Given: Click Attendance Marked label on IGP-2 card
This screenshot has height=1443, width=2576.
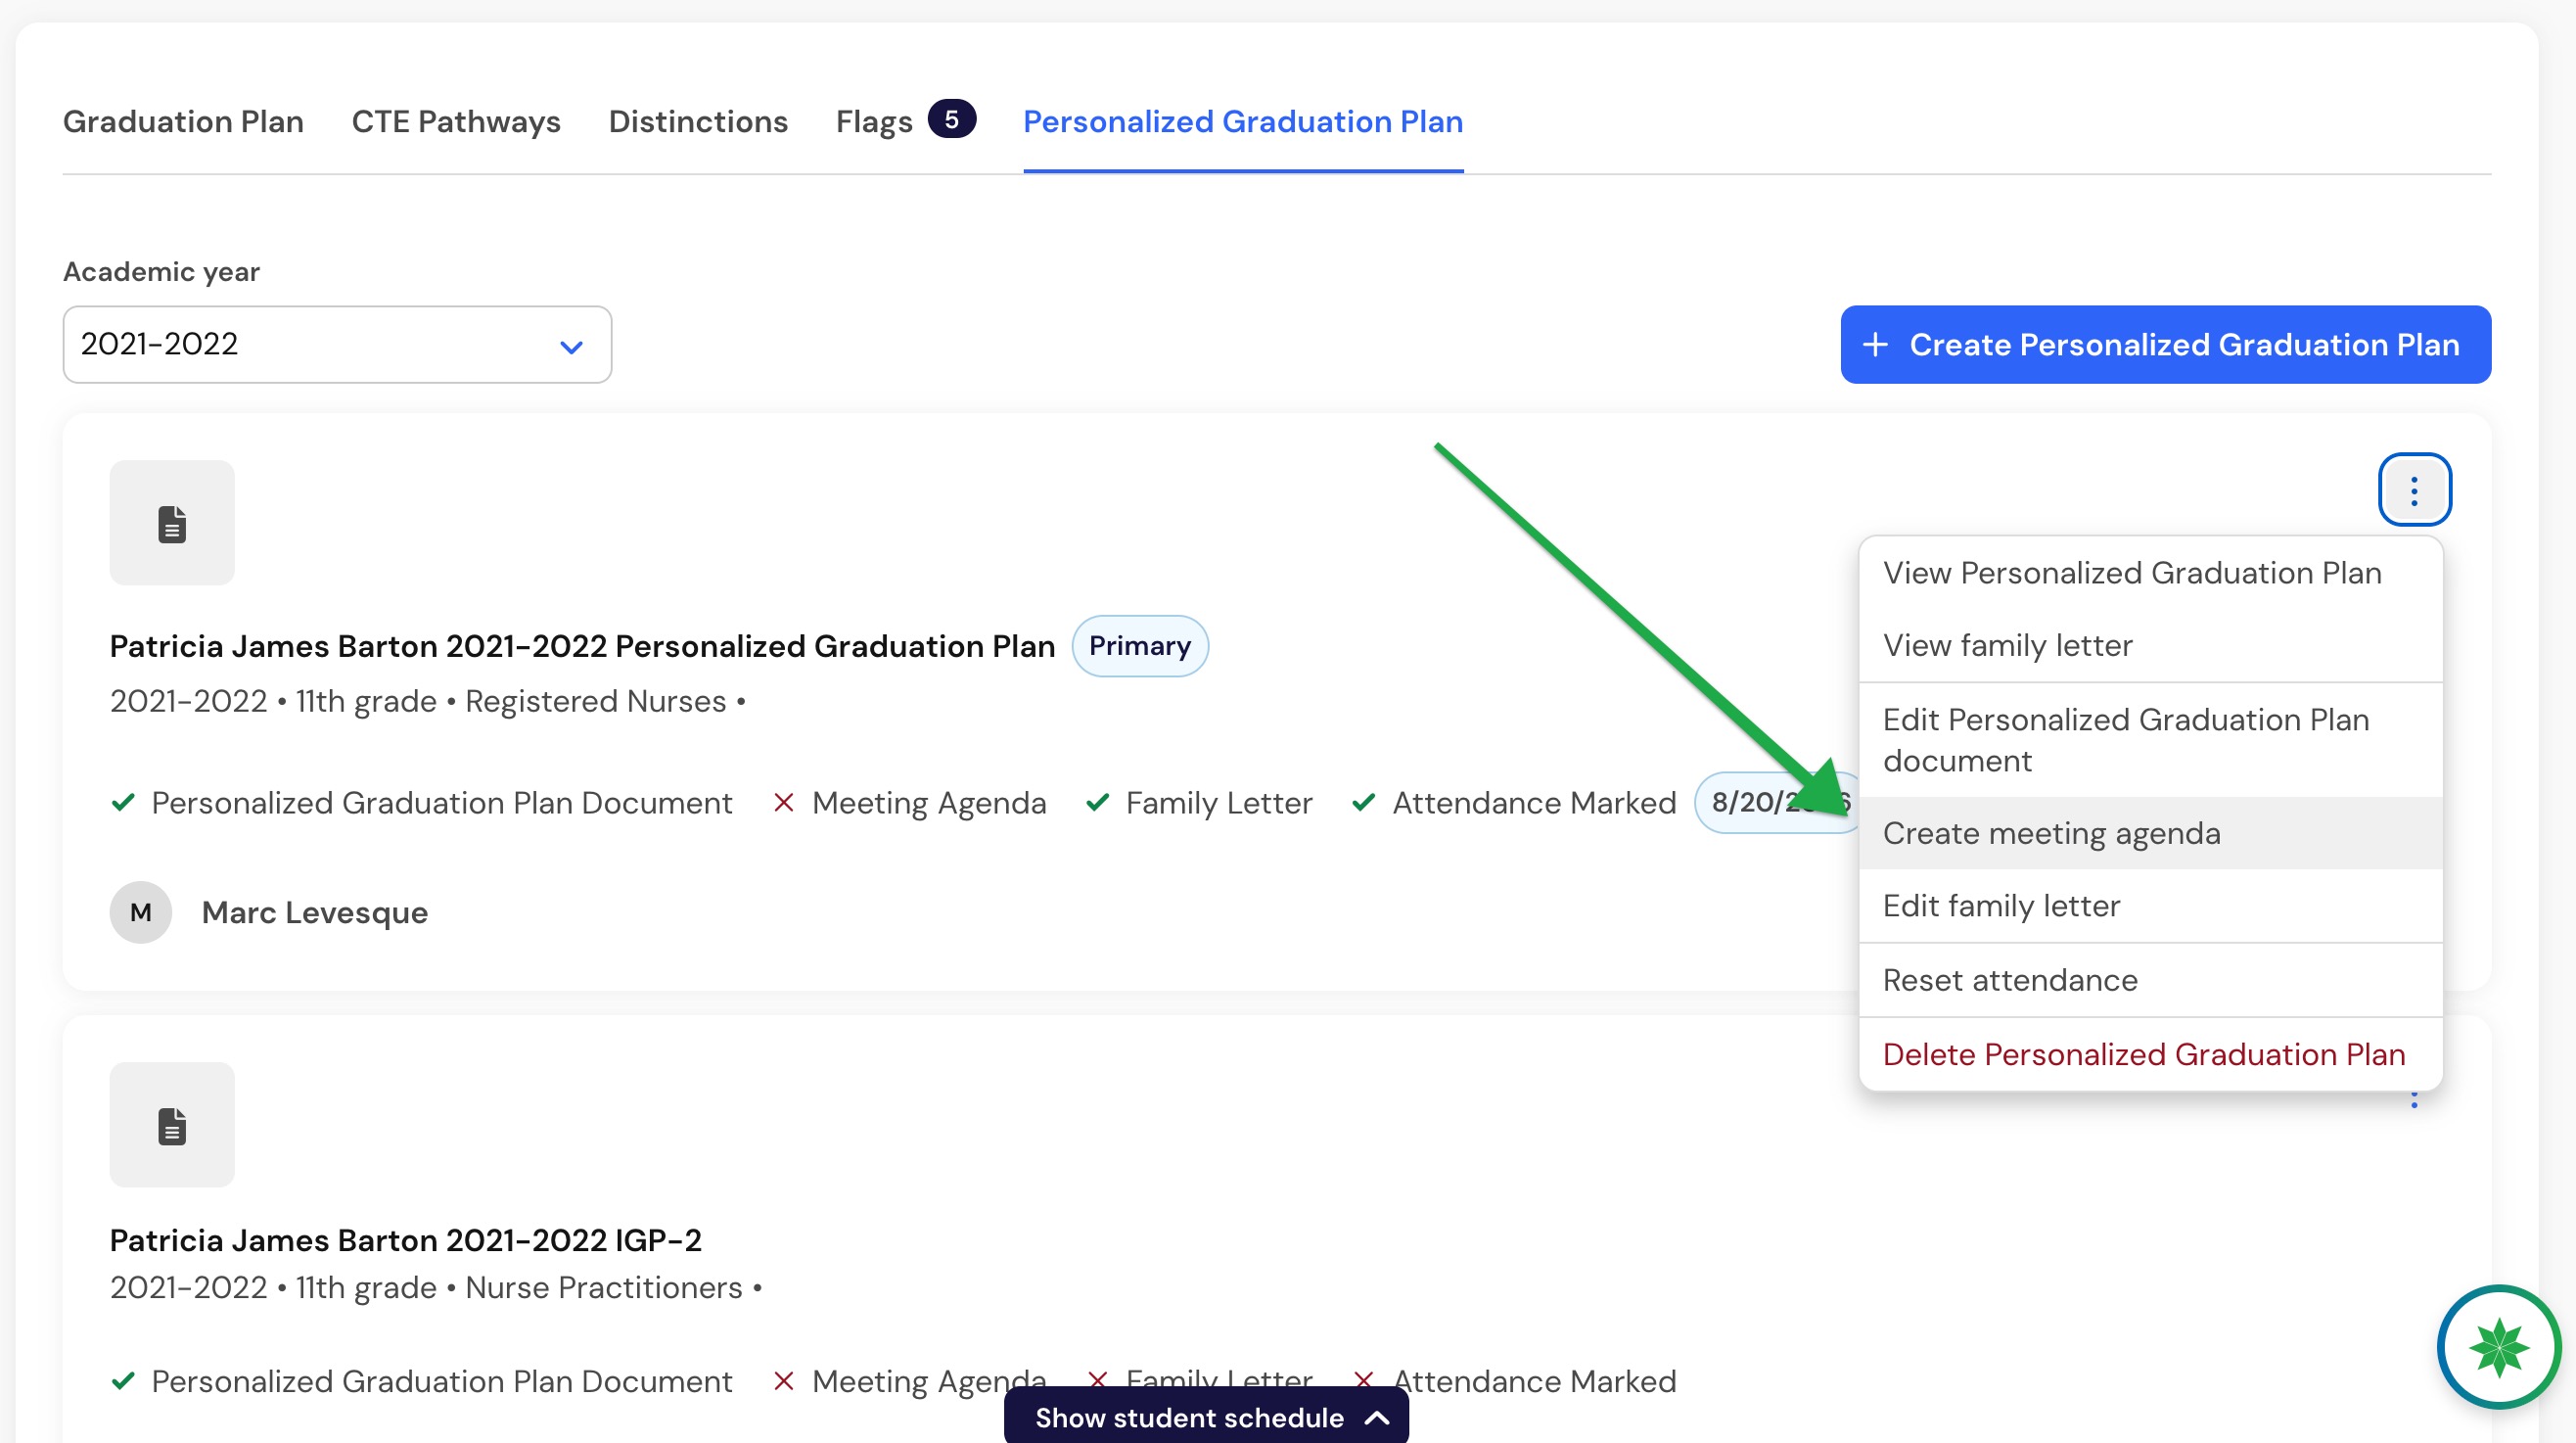Looking at the screenshot, I should pos(1534,1381).
